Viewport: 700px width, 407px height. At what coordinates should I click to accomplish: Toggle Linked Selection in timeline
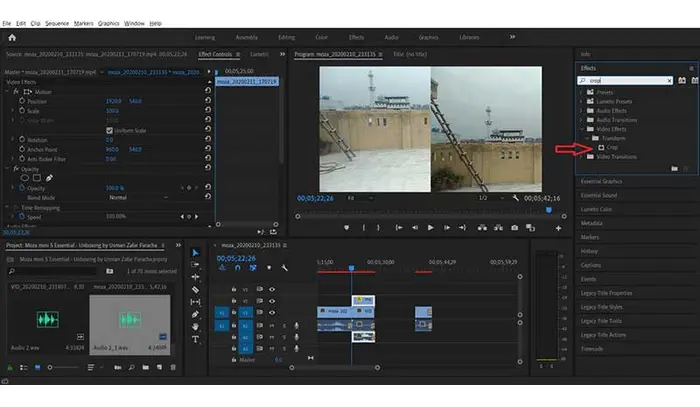(253, 268)
